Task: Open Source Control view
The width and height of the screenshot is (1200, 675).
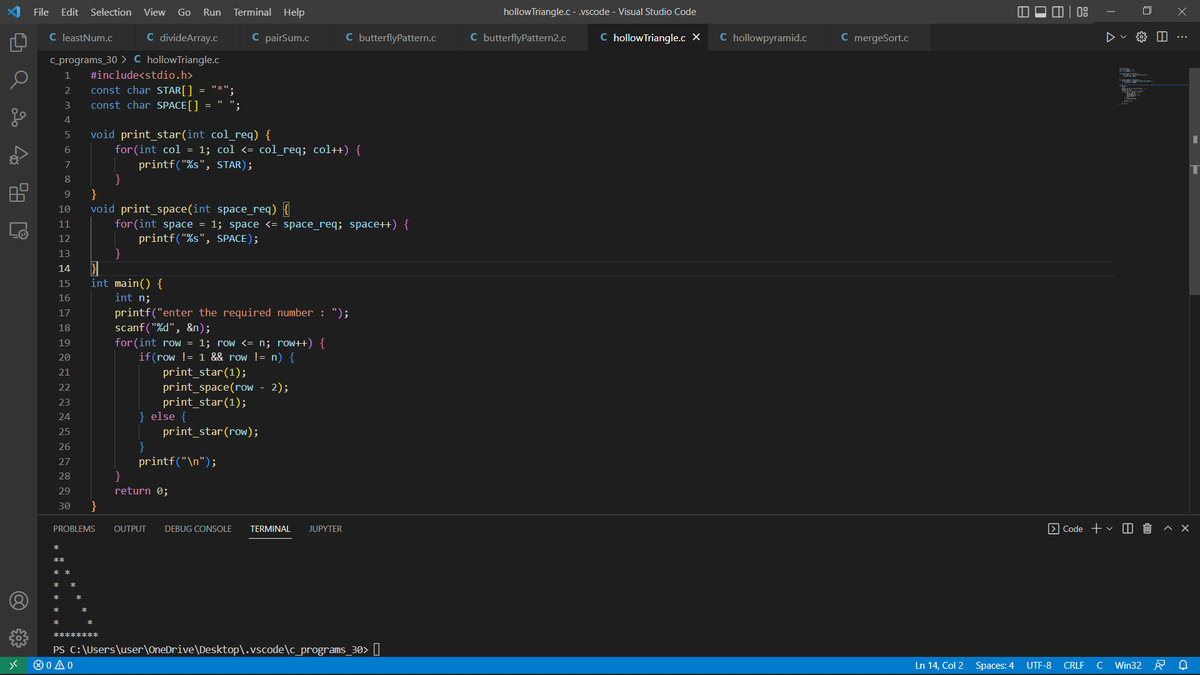Action: coord(19,117)
